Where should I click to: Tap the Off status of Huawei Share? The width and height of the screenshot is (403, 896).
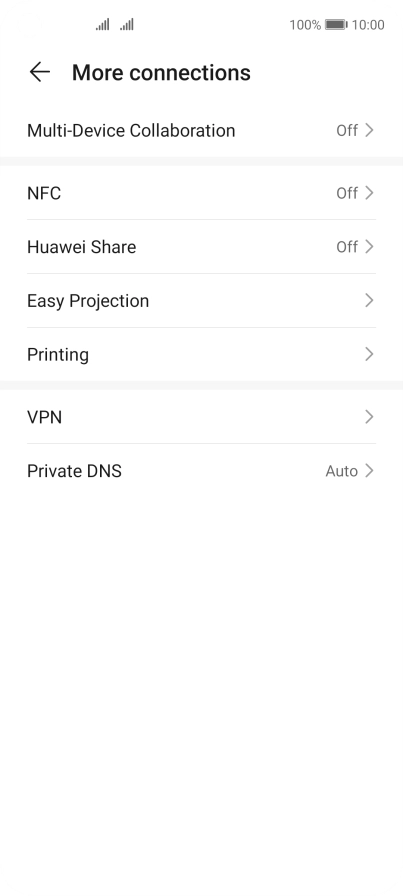pos(347,247)
